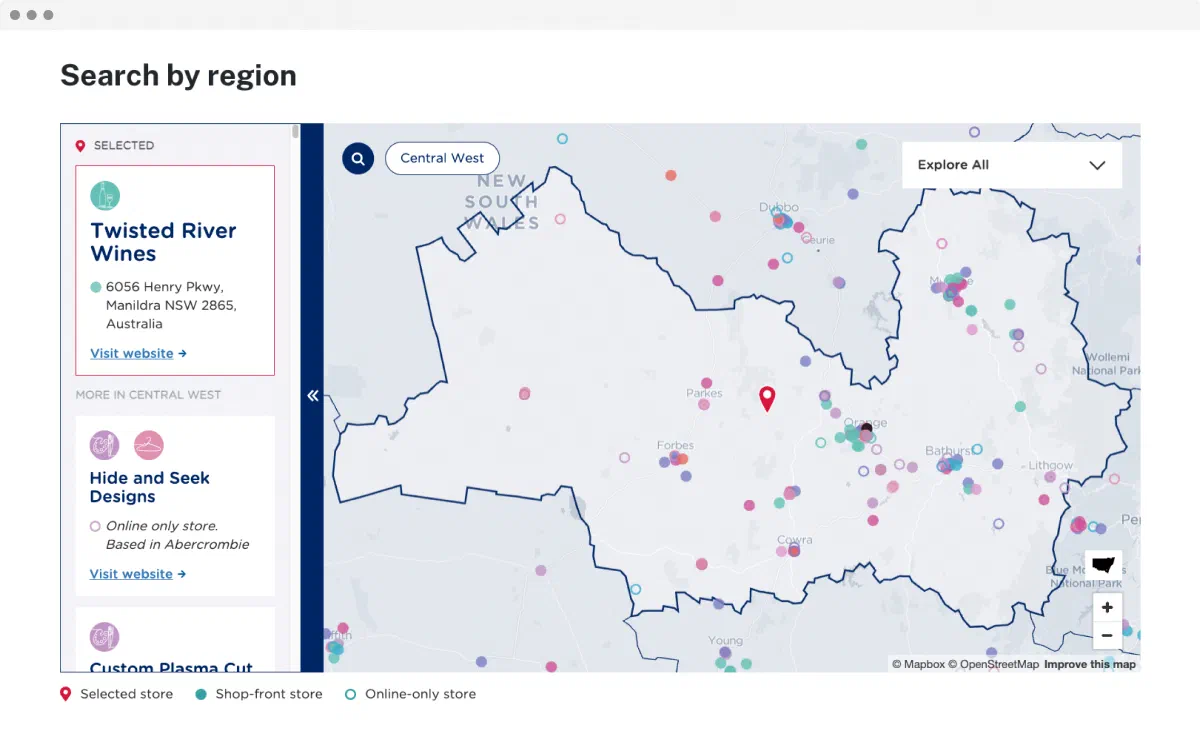Click the Explore All chevron arrow
This screenshot has width=1200, height=730.
1097,165
